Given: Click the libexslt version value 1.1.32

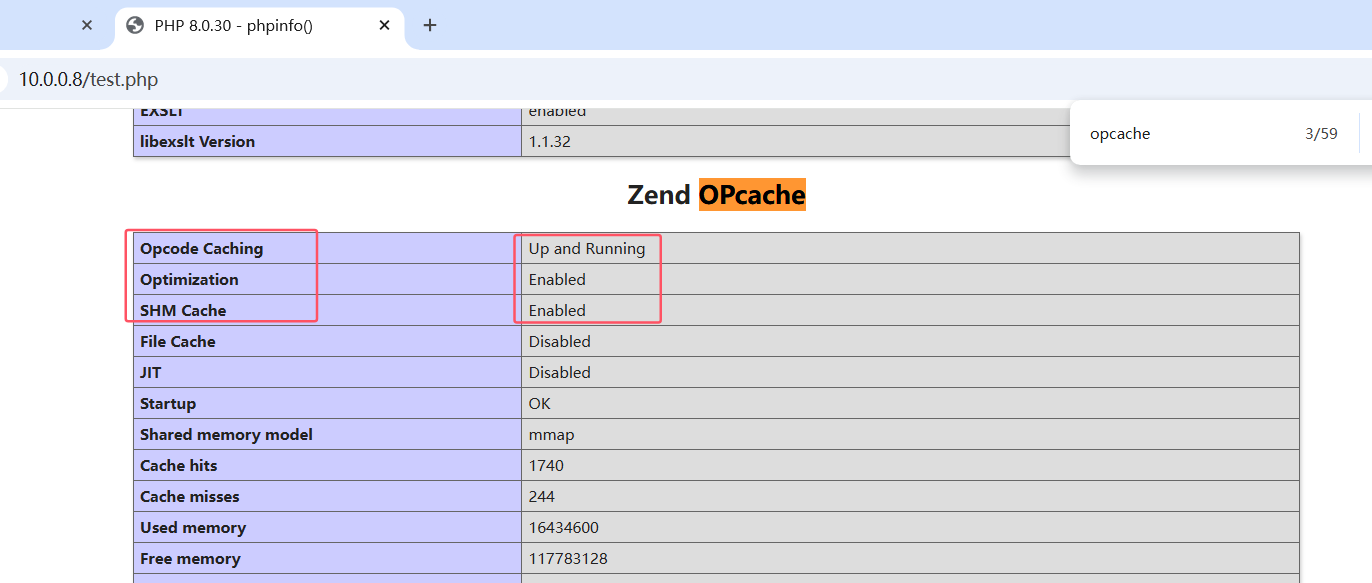Looking at the screenshot, I should pos(550,141).
